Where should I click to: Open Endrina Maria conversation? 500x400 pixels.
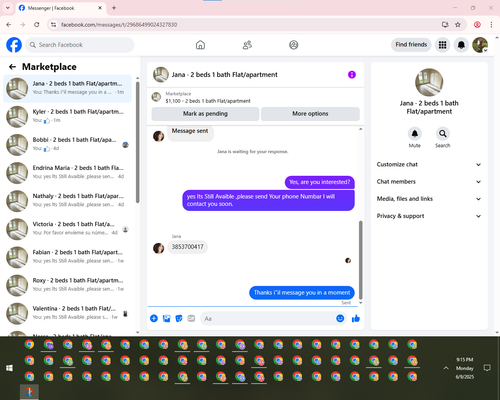click(67, 173)
